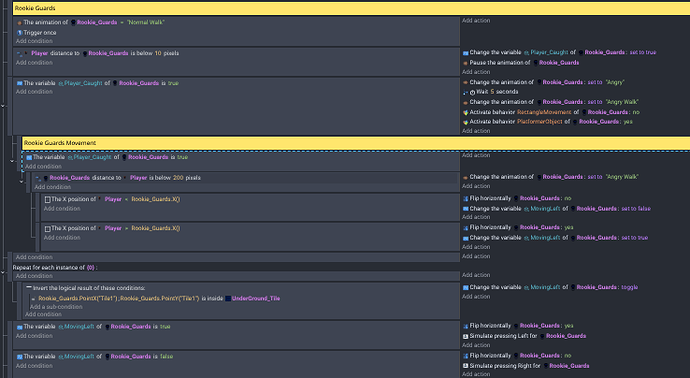
Task: Click position icon of Player < Rookie_Guards.X() condition
Action: click(x=48, y=199)
